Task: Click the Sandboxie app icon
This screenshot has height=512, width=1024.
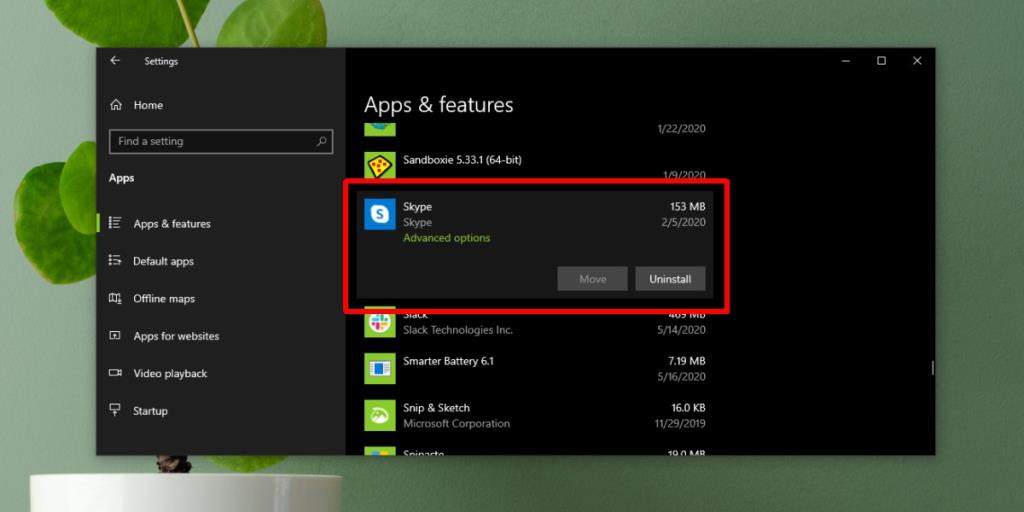Action: point(379,167)
